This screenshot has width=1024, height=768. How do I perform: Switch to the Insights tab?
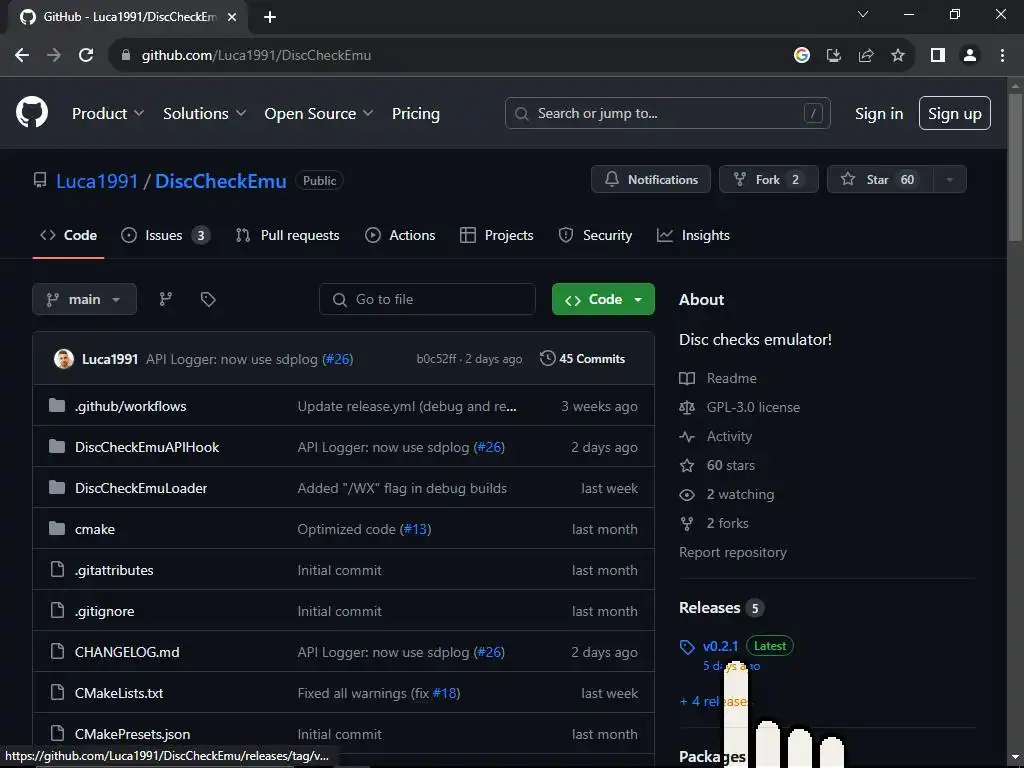tap(693, 235)
